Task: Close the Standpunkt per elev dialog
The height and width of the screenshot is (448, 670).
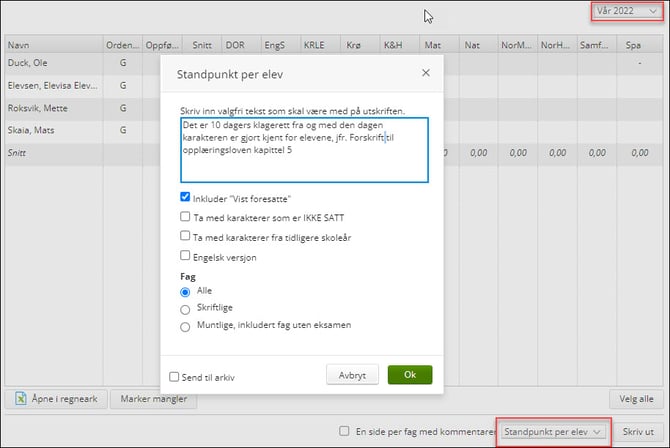Action: coord(425,73)
